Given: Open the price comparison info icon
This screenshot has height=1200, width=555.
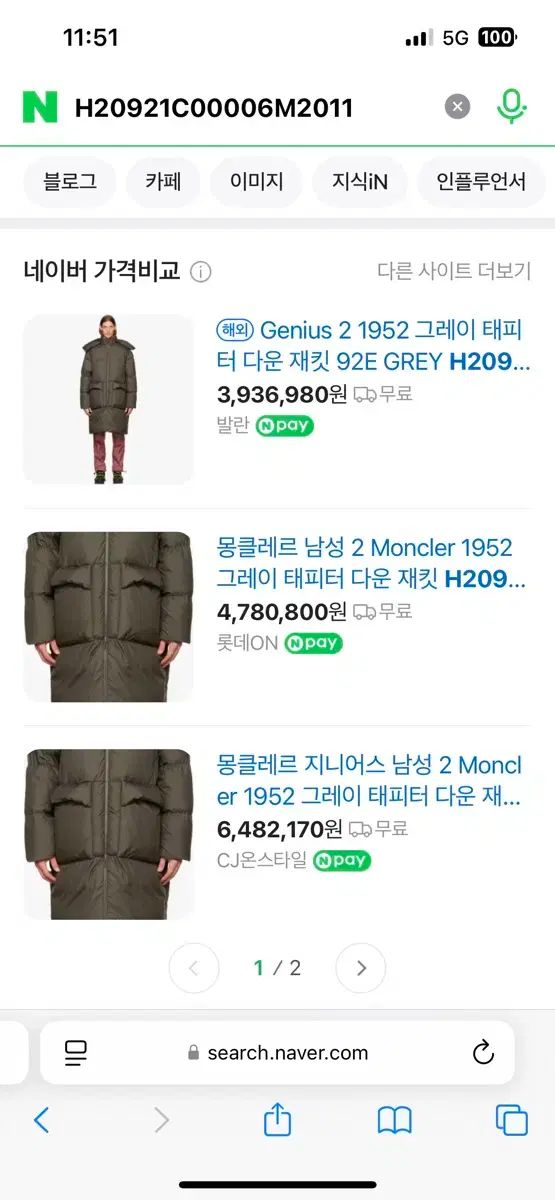Looking at the screenshot, I should [201, 271].
